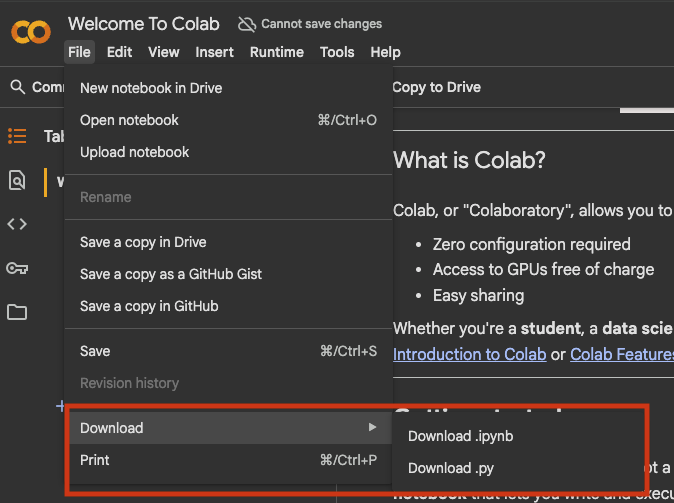
Task: Click the Copy to Drive button
Action: pyautogui.click(x=437, y=87)
